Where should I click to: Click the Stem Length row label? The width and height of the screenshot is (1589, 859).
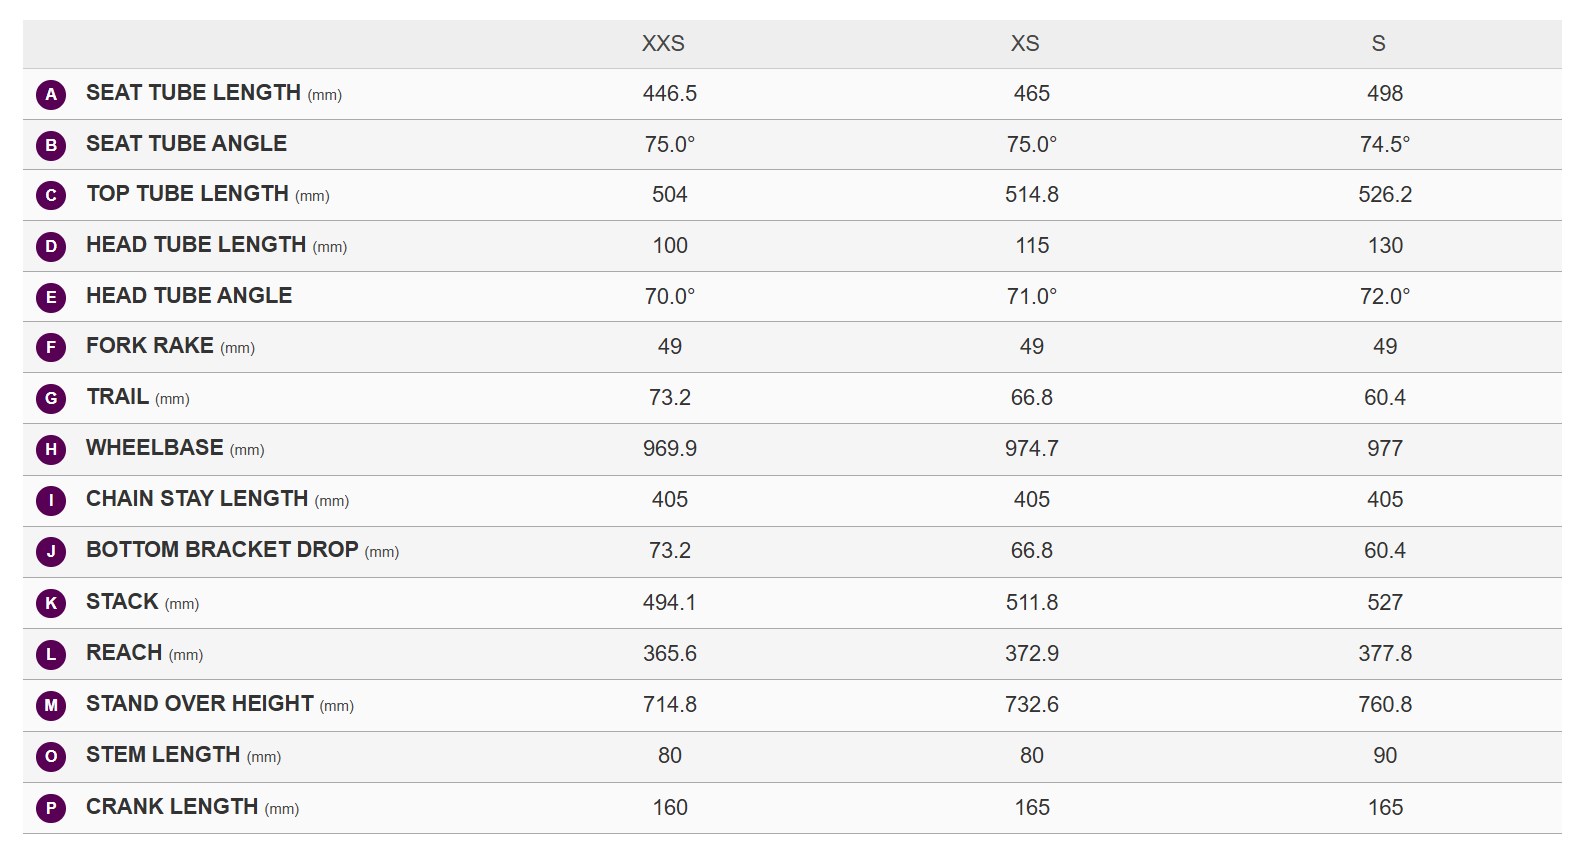(163, 755)
